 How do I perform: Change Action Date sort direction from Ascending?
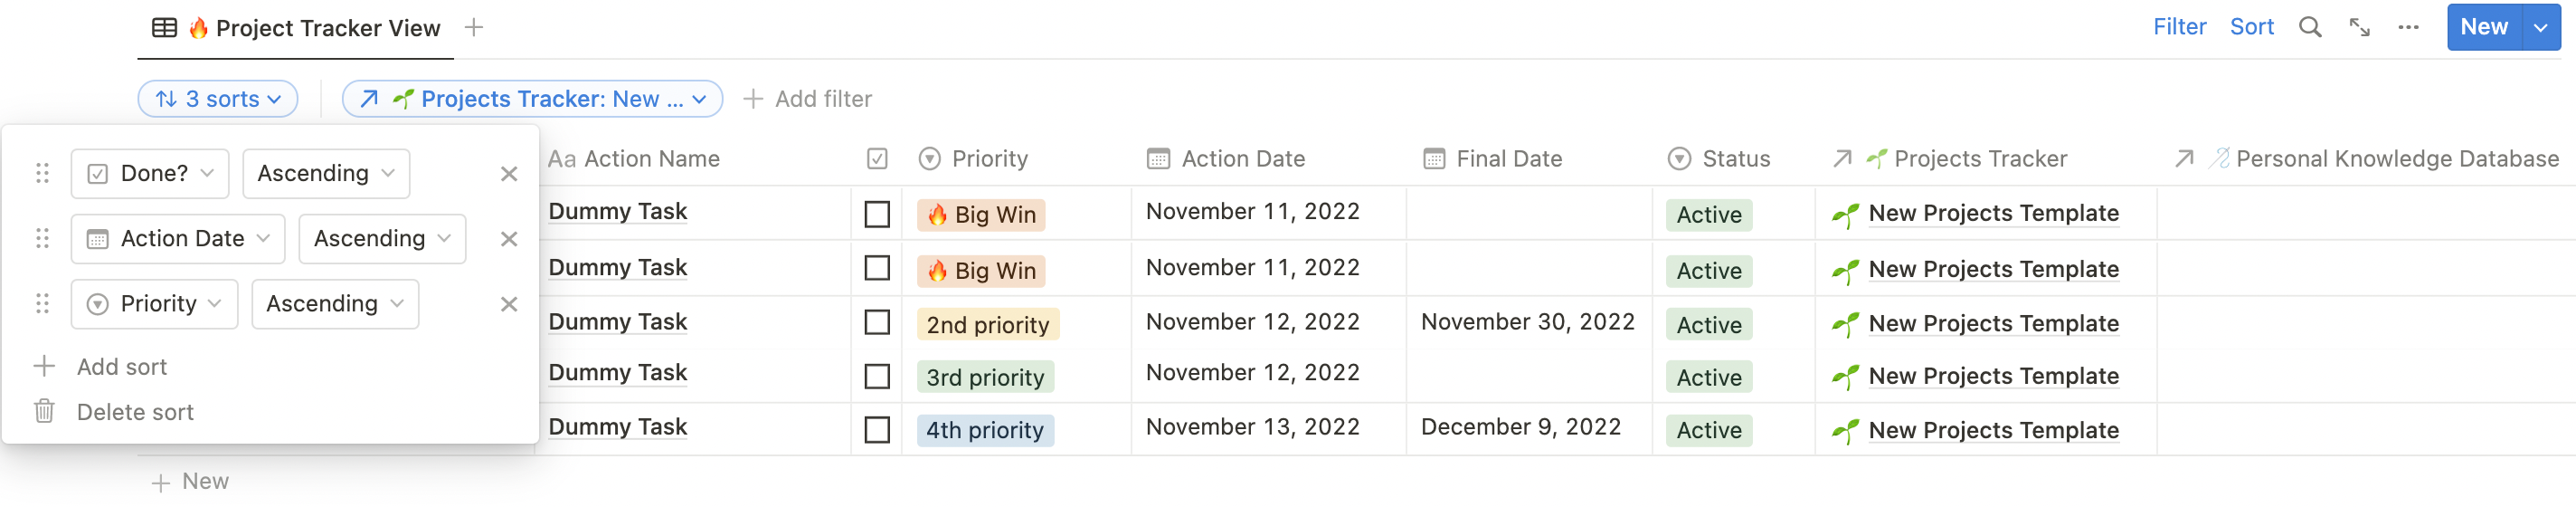[382, 239]
